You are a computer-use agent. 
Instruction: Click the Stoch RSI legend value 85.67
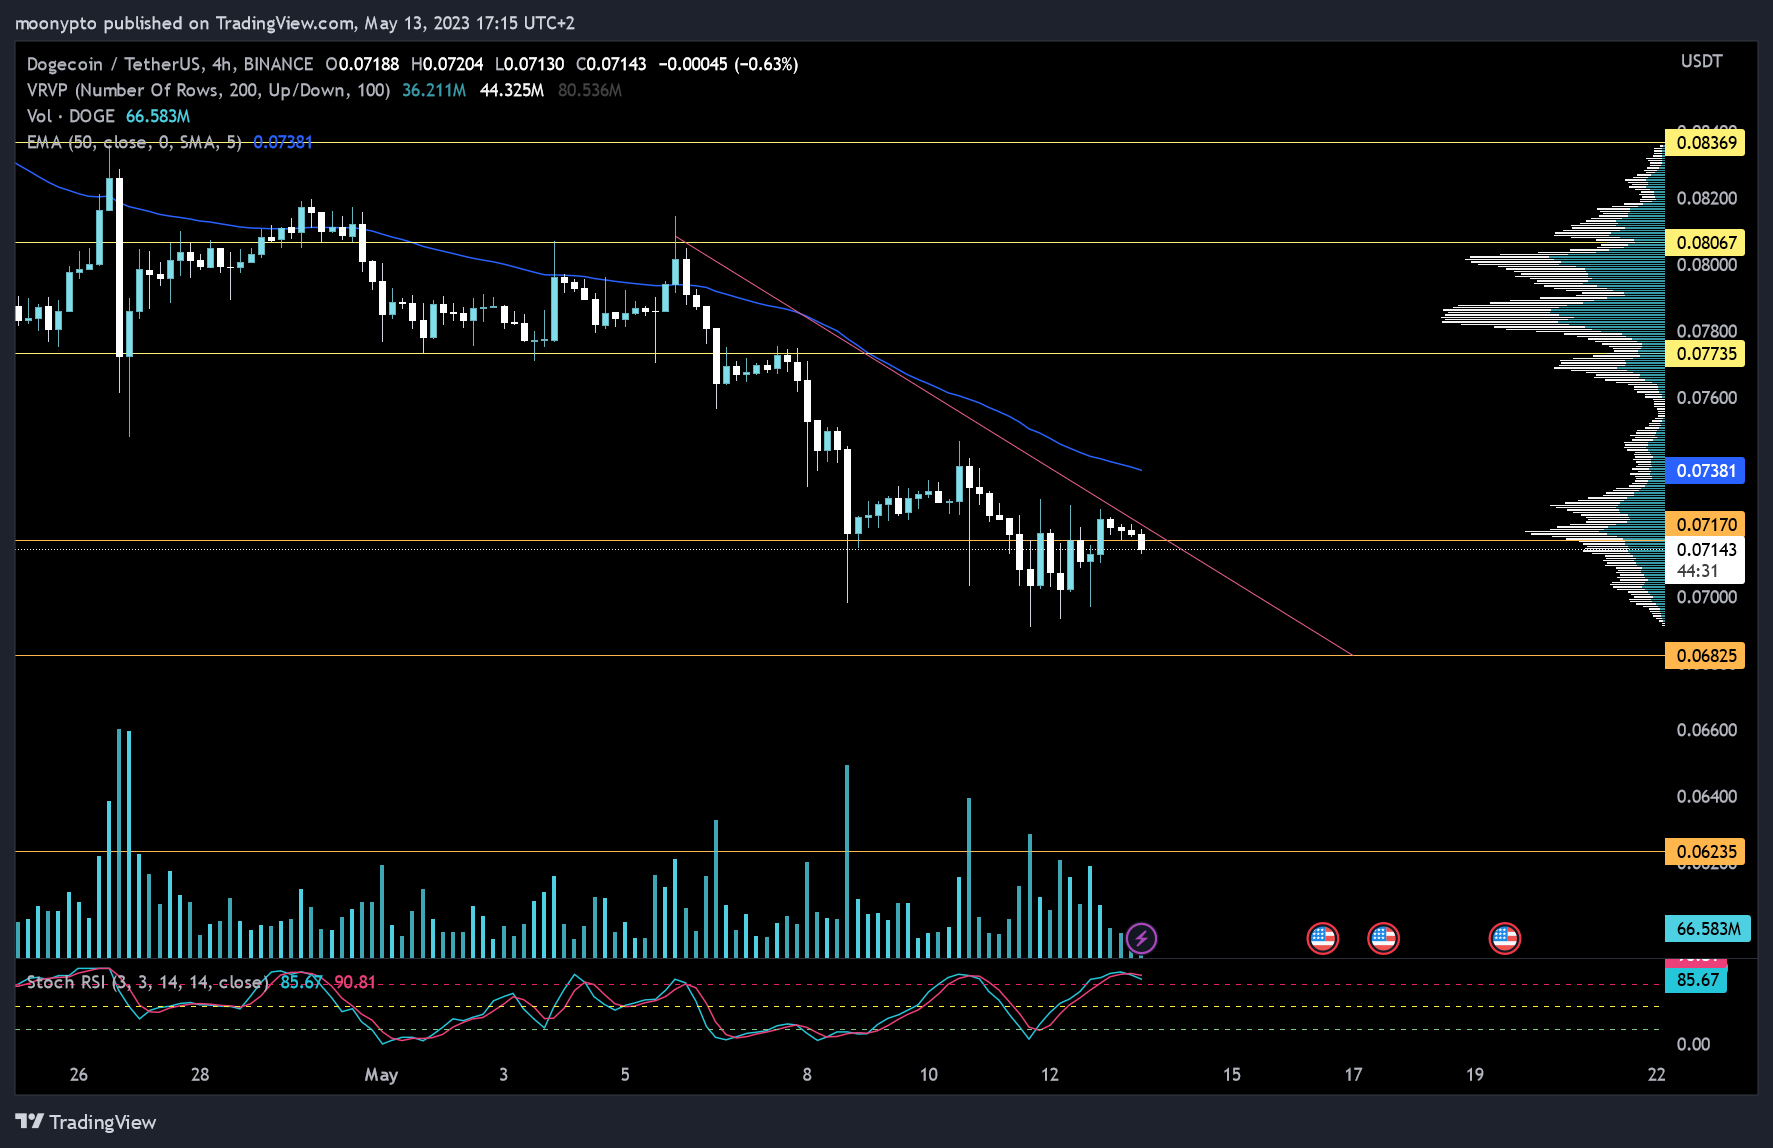click(x=301, y=982)
